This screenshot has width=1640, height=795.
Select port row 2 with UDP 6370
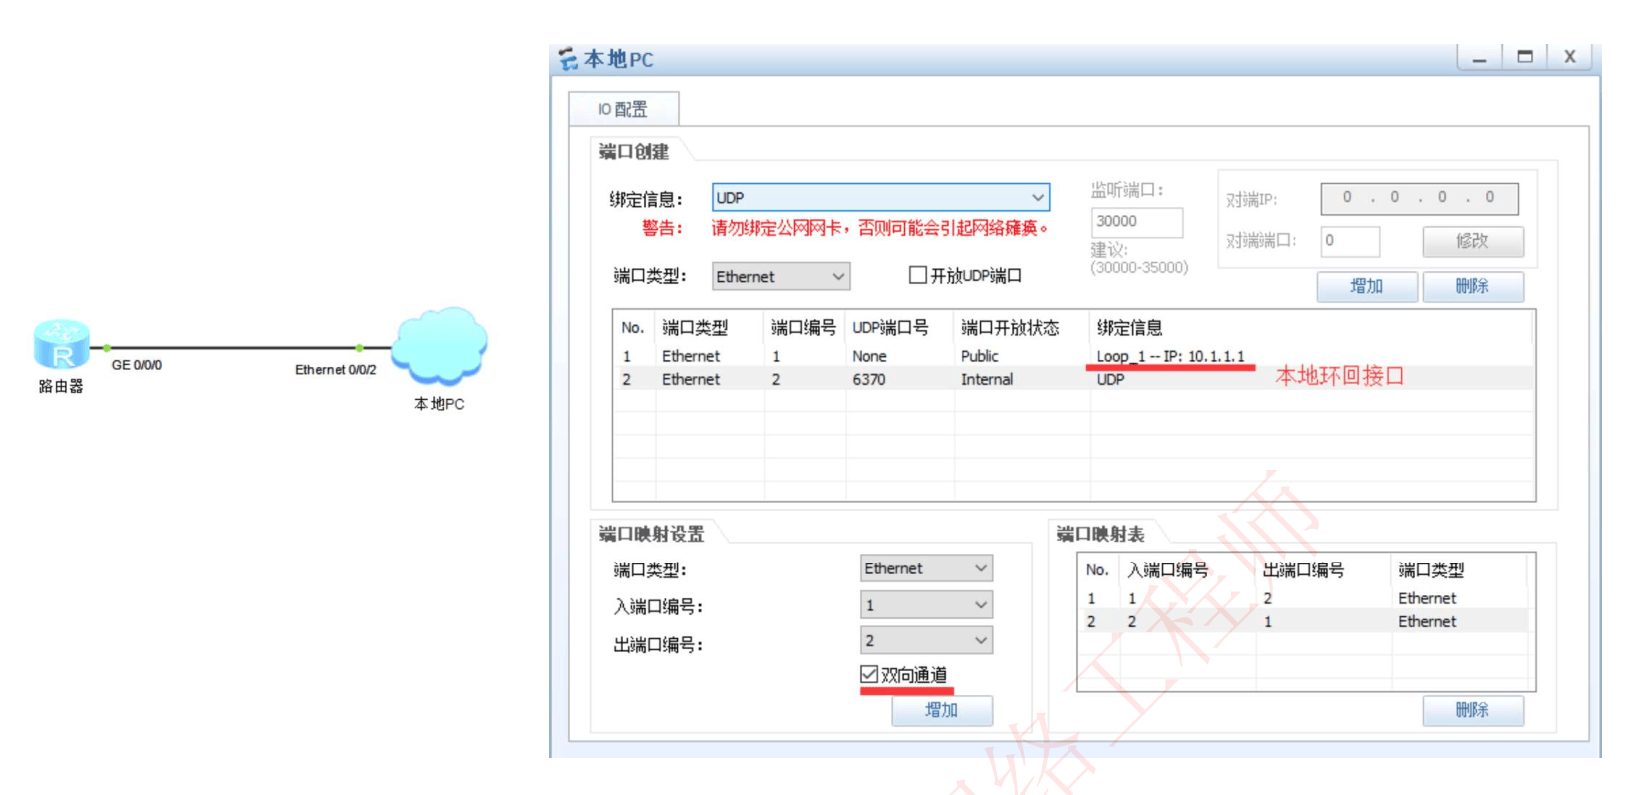click(x=1073, y=380)
